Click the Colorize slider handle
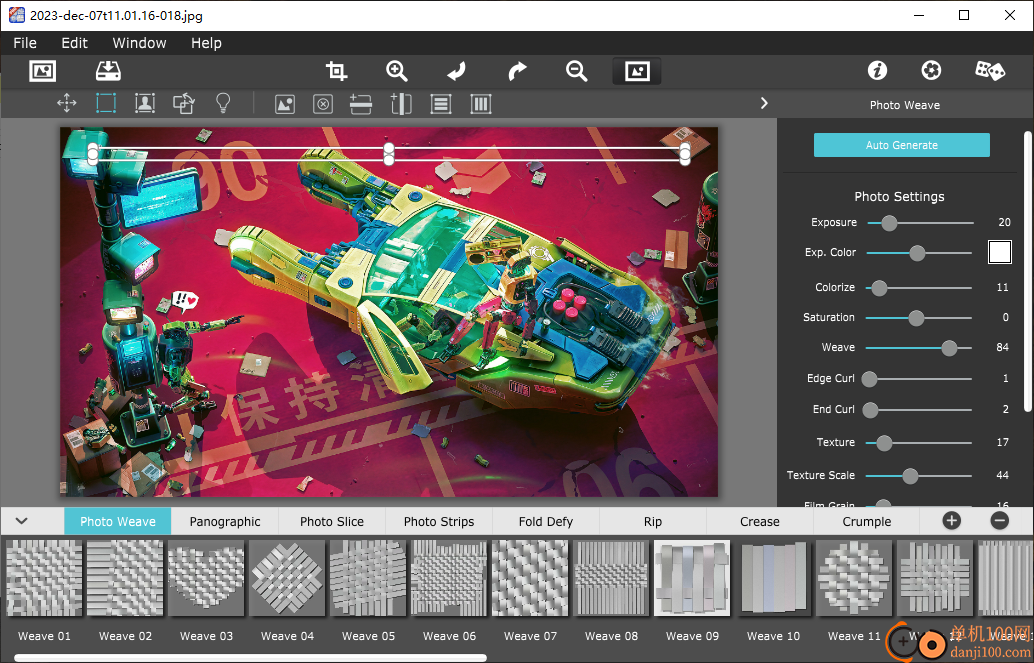The height and width of the screenshot is (663, 1034). click(x=879, y=288)
